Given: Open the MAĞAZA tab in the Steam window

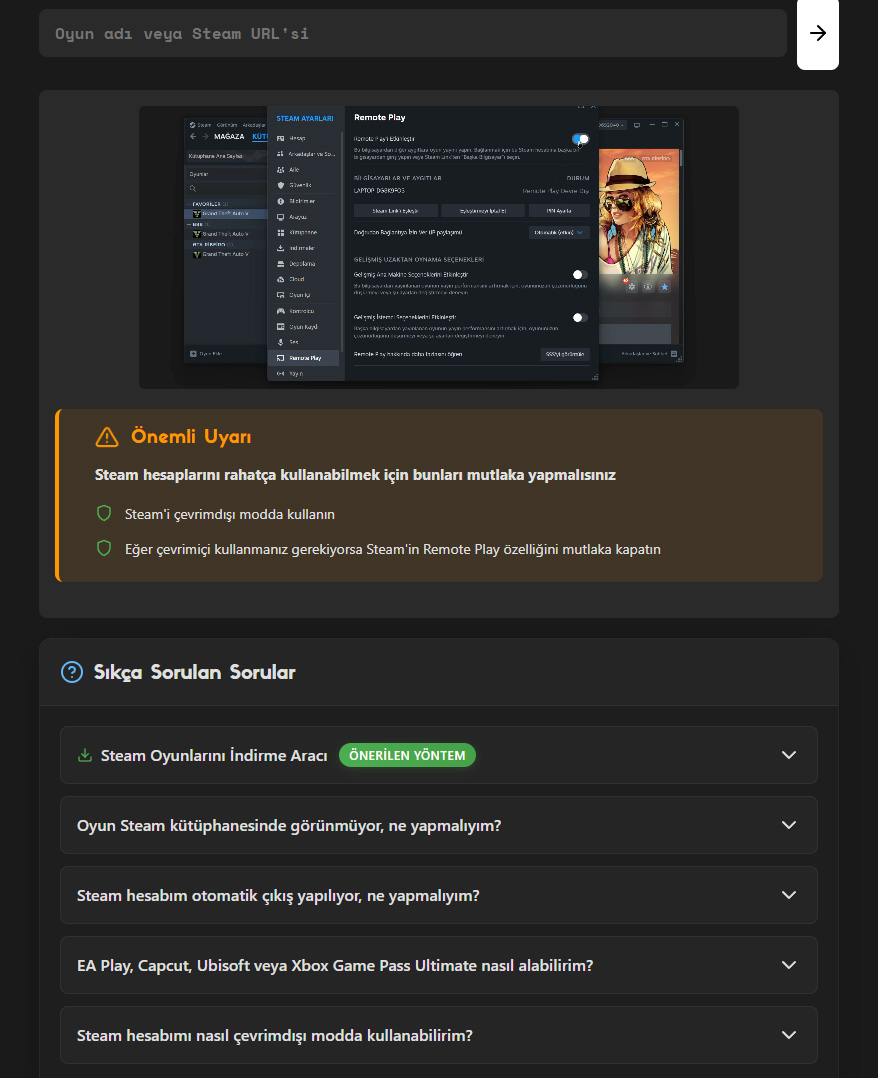Looking at the screenshot, I should click(x=229, y=136).
